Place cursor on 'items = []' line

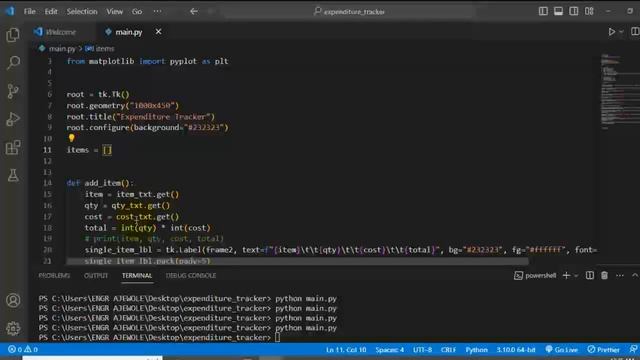point(89,150)
